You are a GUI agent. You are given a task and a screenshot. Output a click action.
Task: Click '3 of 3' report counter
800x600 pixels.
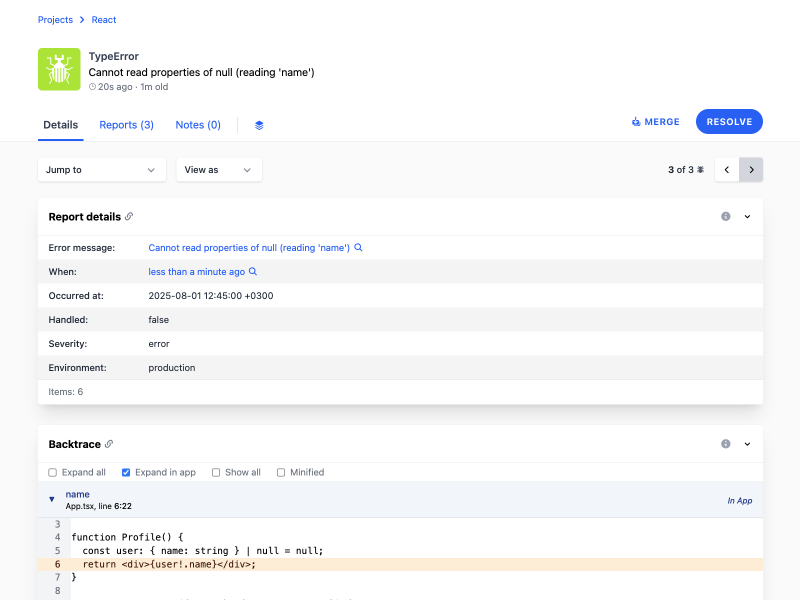tap(681, 169)
